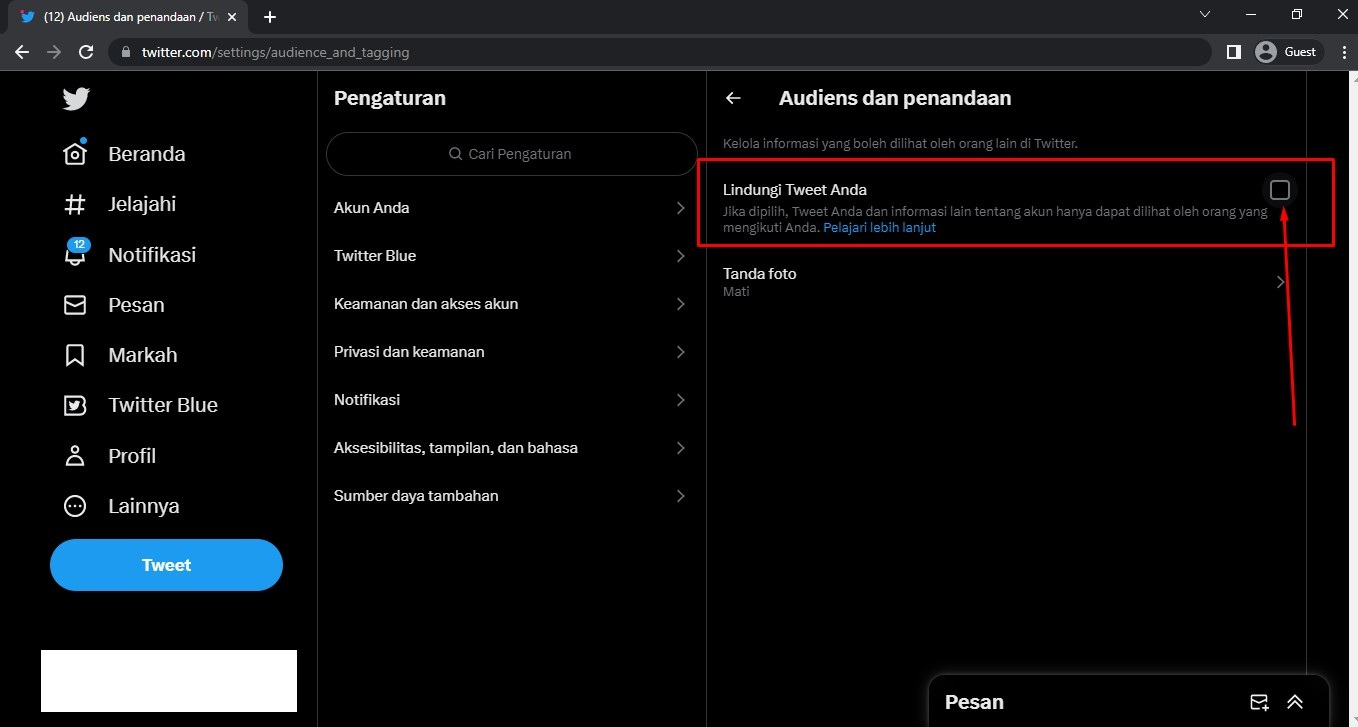Viewport: 1358px width, 727px height.
Task: Open Lainnya text in sidebar
Action: point(144,506)
